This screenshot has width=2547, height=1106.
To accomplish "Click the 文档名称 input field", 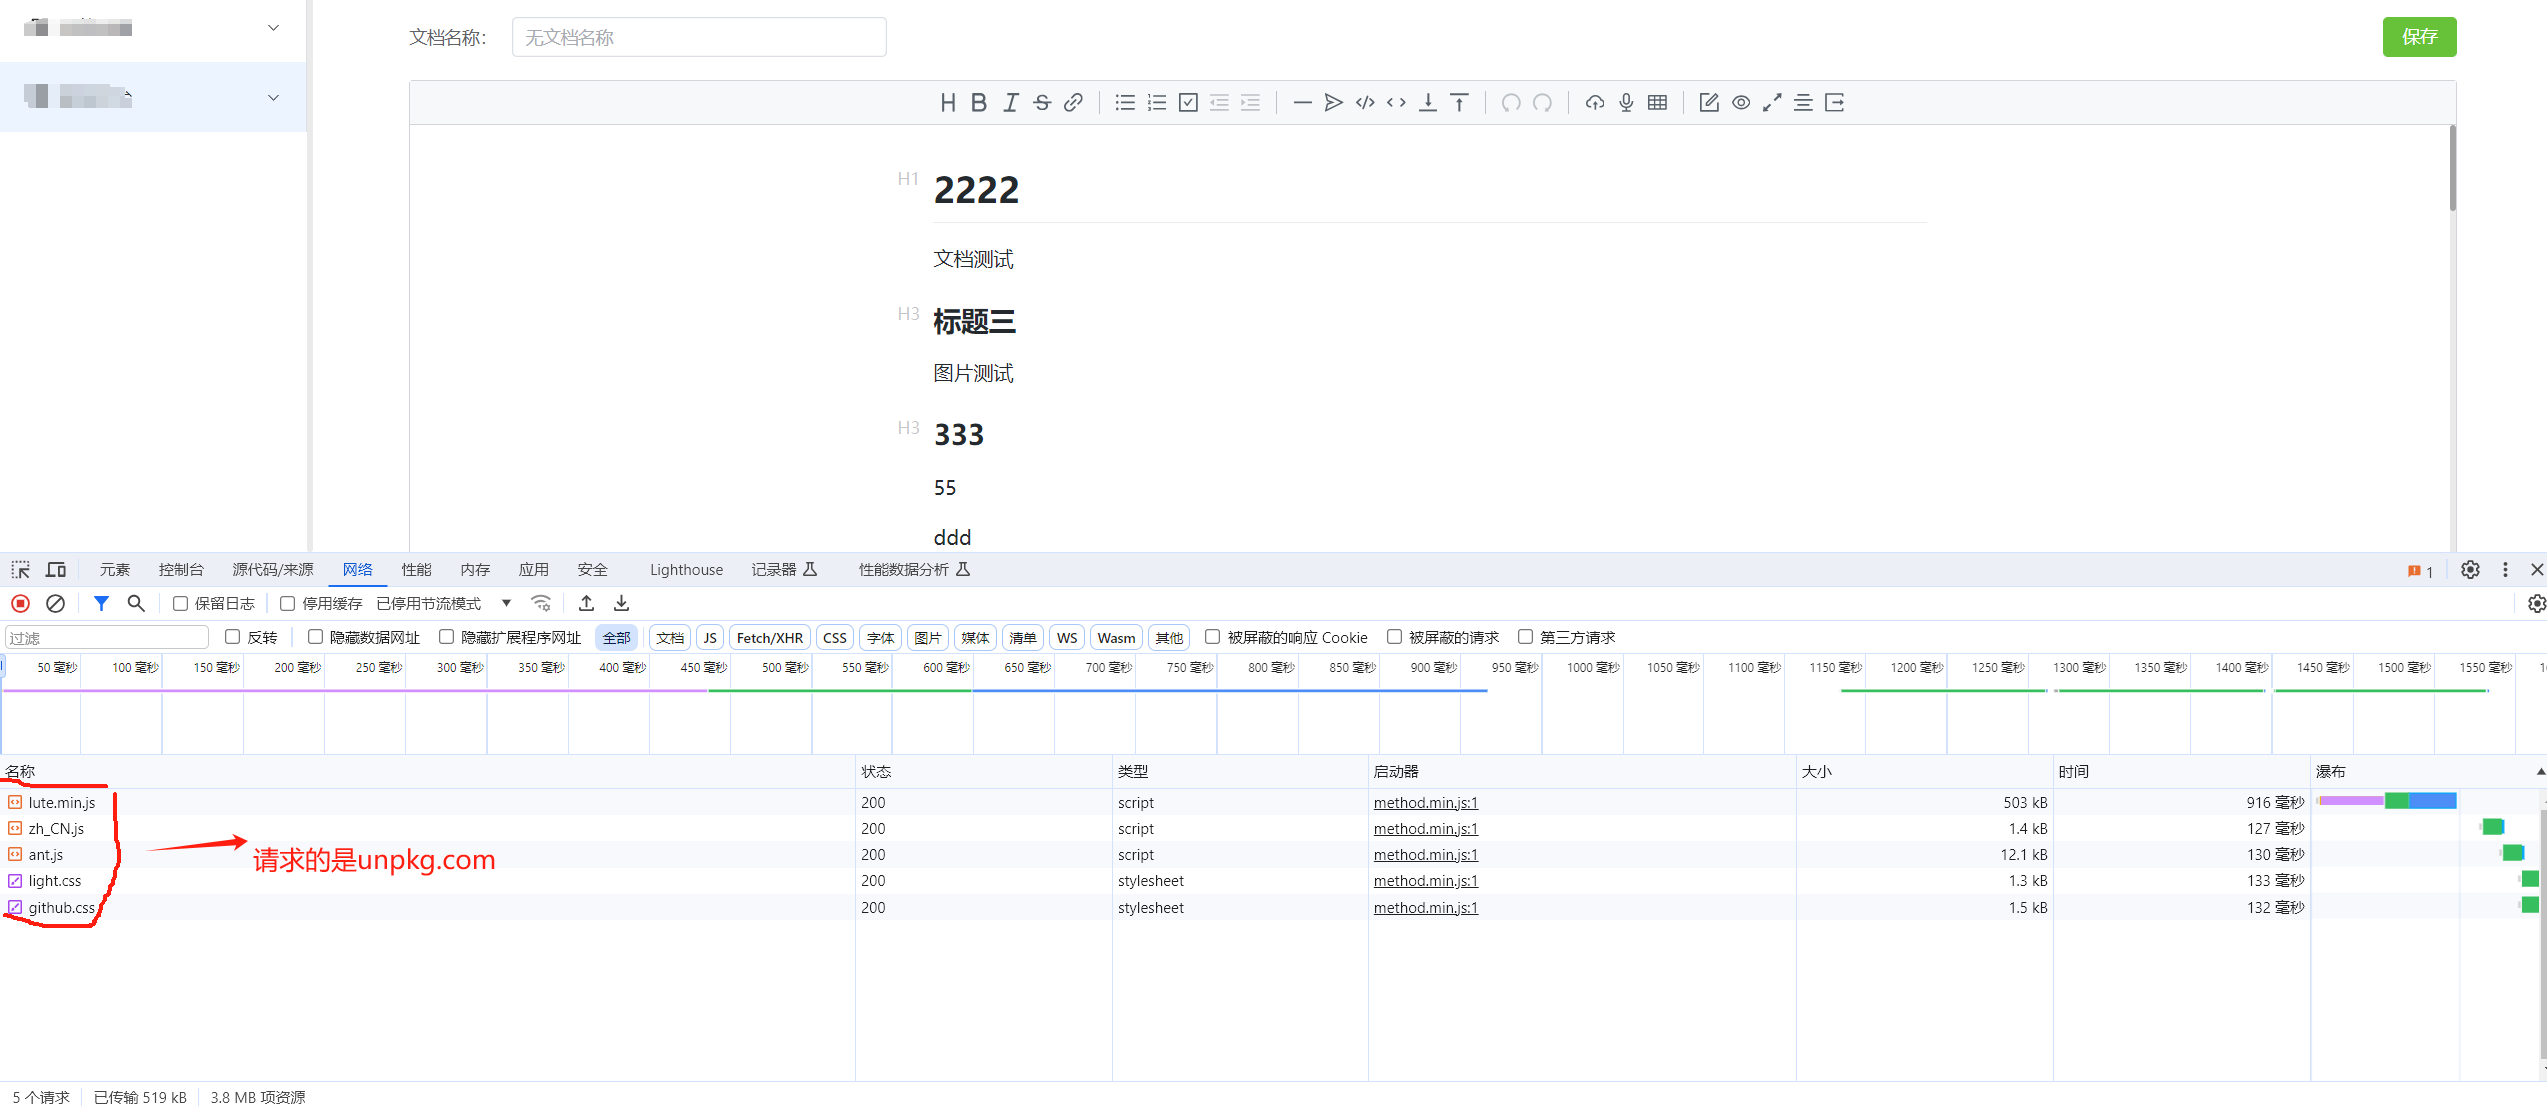I will [x=698, y=37].
